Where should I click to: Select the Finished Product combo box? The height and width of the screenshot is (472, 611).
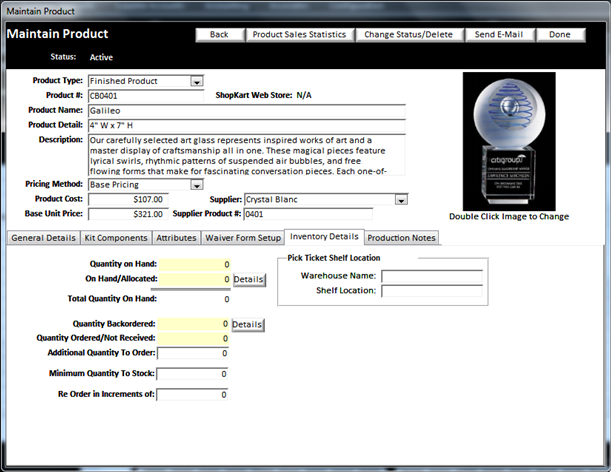point(146,81)
